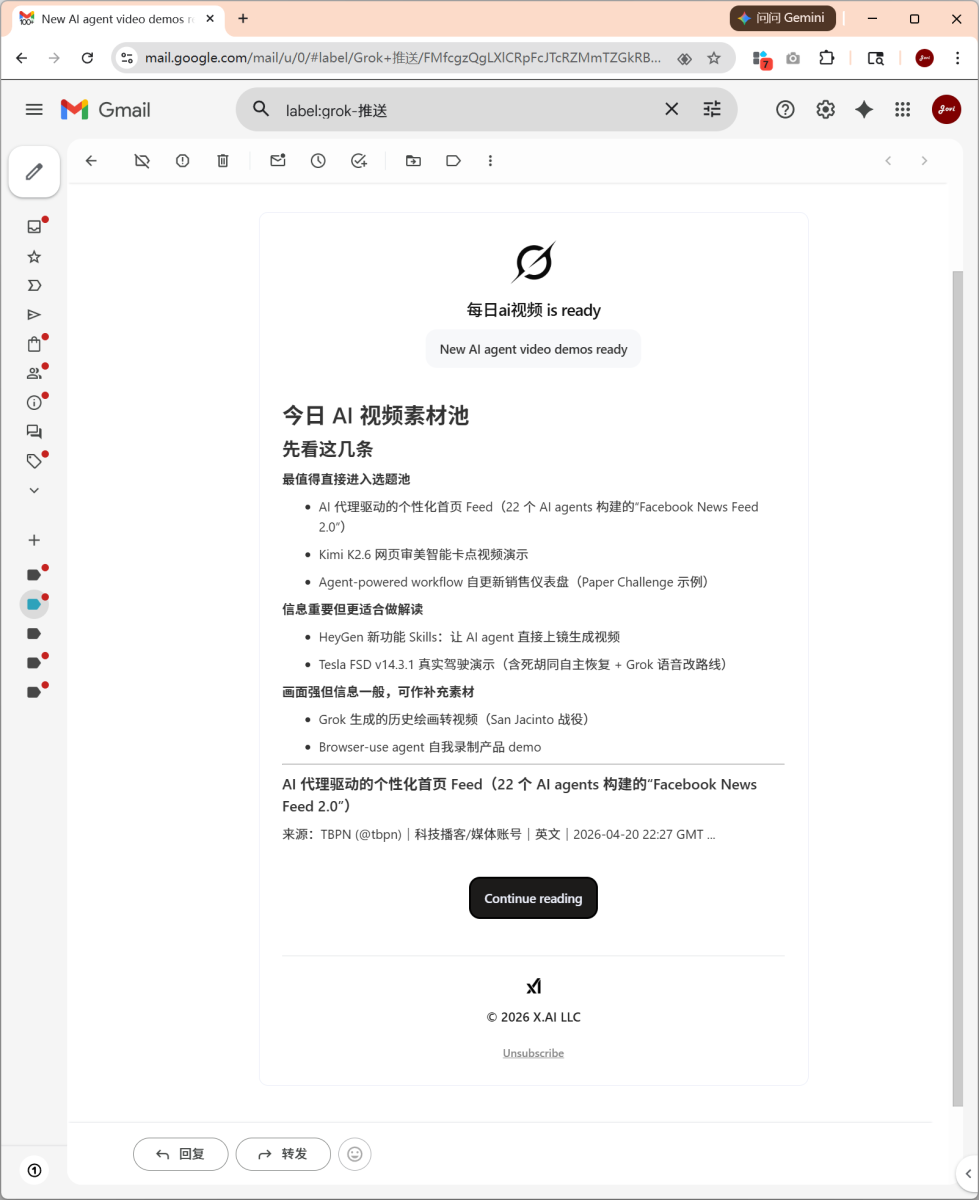Image resolution: width=979 pixels, height=1200 pixels.
Task: Expand More items in the sidebar
Action: click(34, 490)
